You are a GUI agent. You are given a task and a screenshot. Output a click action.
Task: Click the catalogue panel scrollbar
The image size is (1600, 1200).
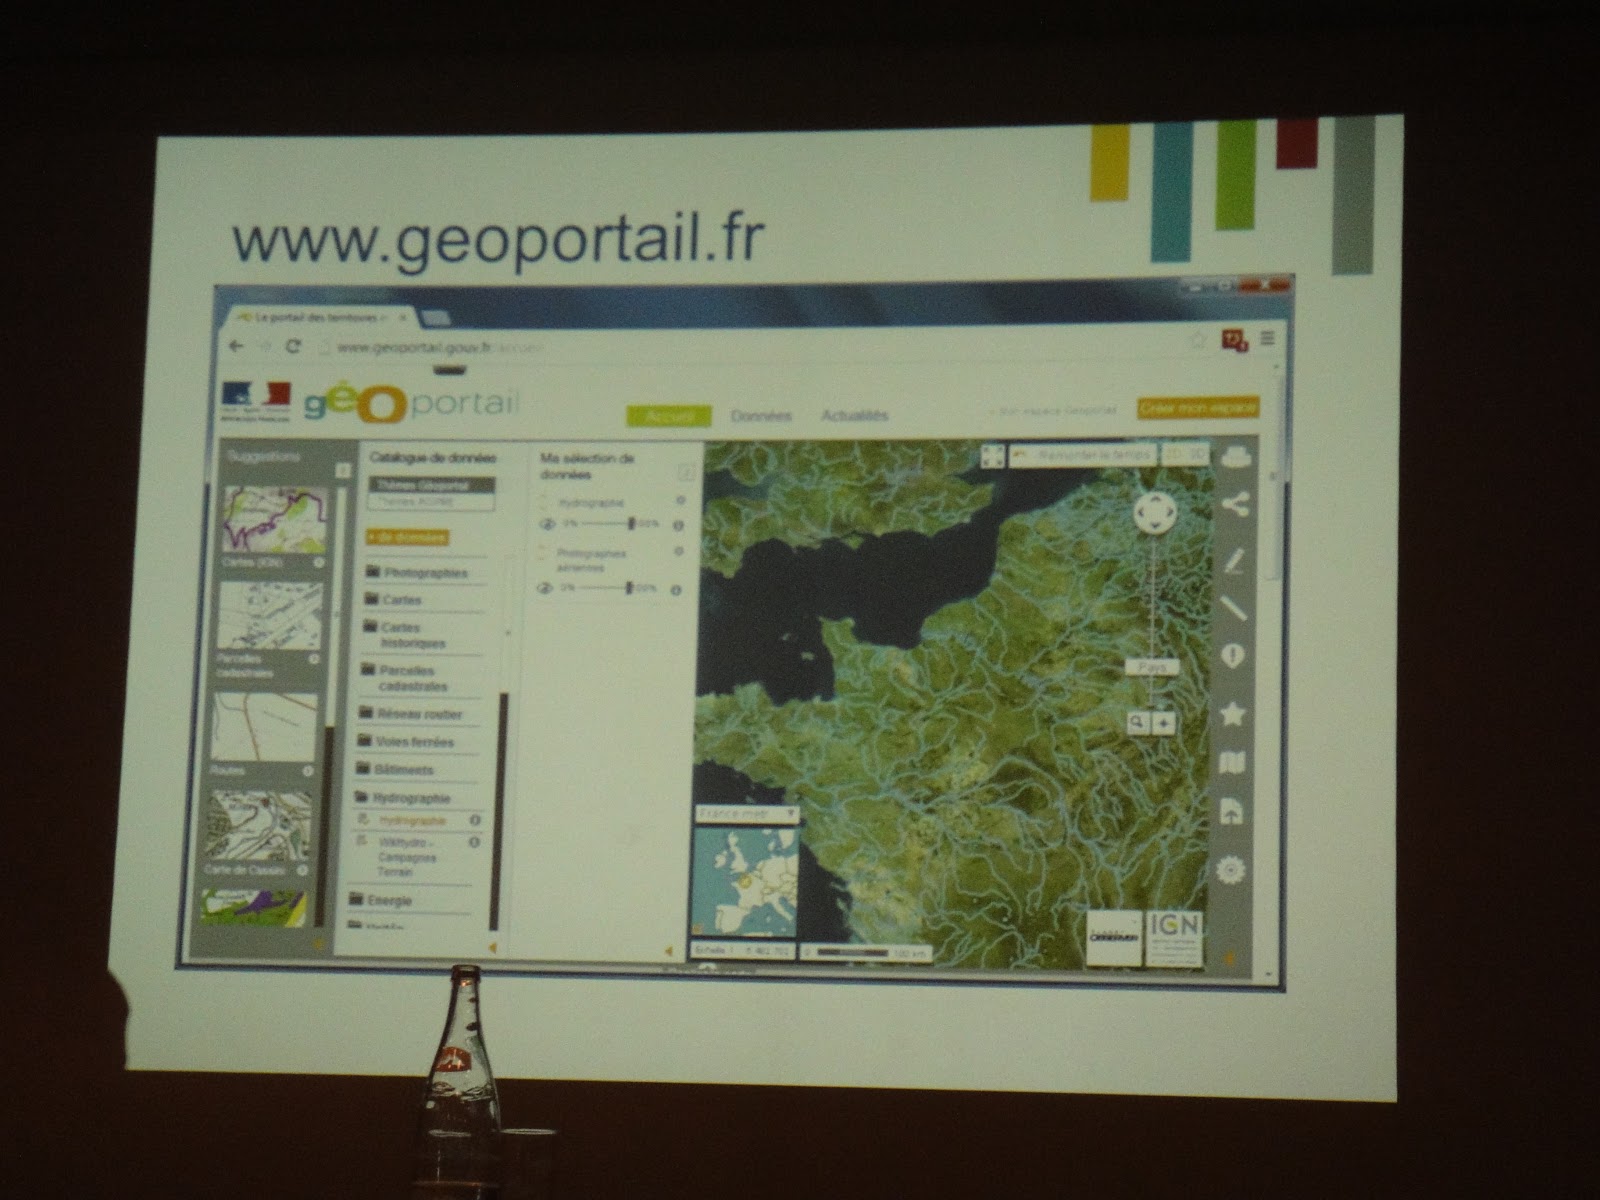point(497,812)
